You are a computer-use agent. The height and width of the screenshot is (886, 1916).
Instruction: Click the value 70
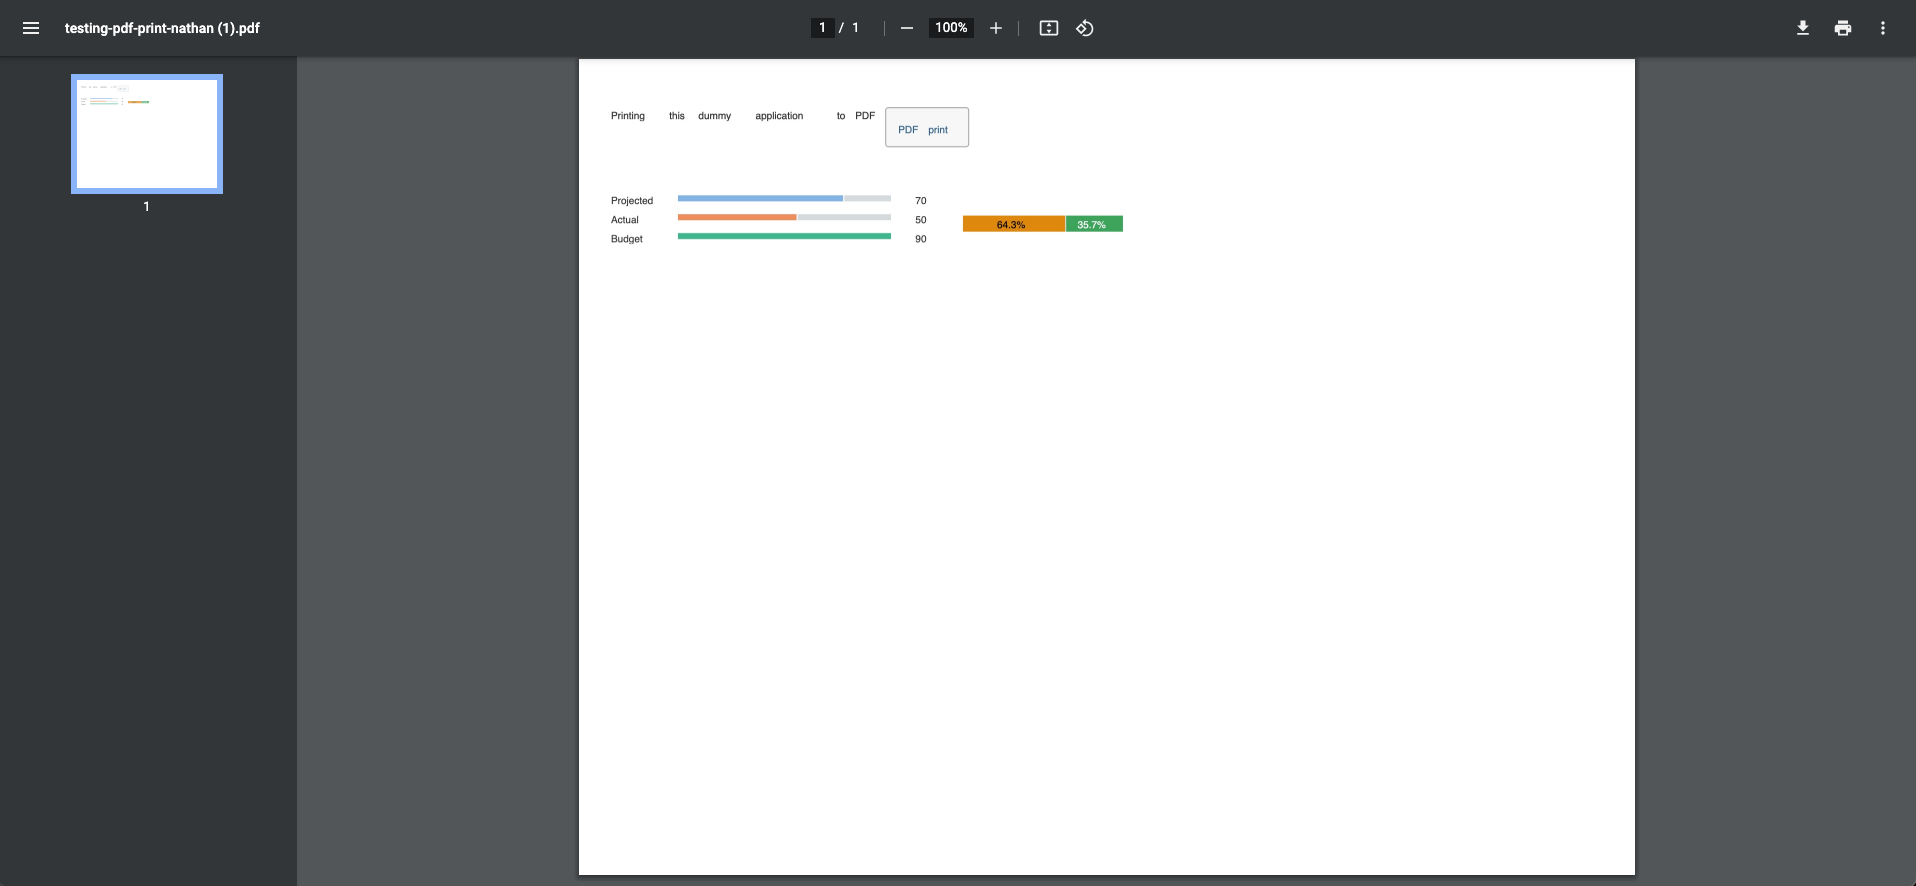pos(921,201)
